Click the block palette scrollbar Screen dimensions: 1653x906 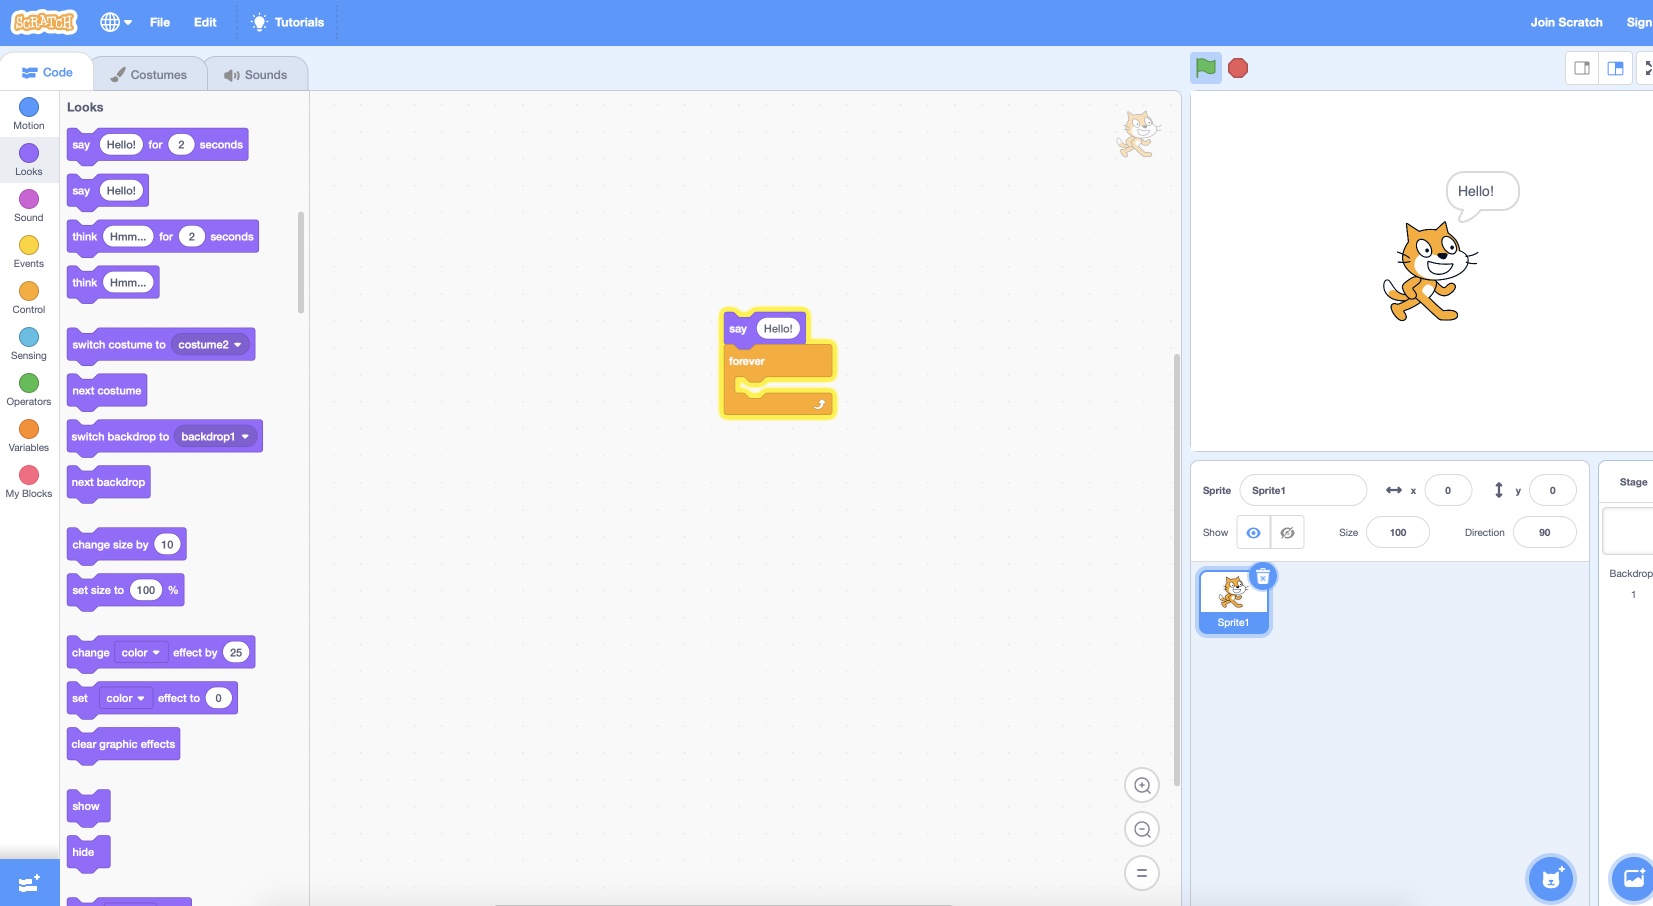(301, 262)
